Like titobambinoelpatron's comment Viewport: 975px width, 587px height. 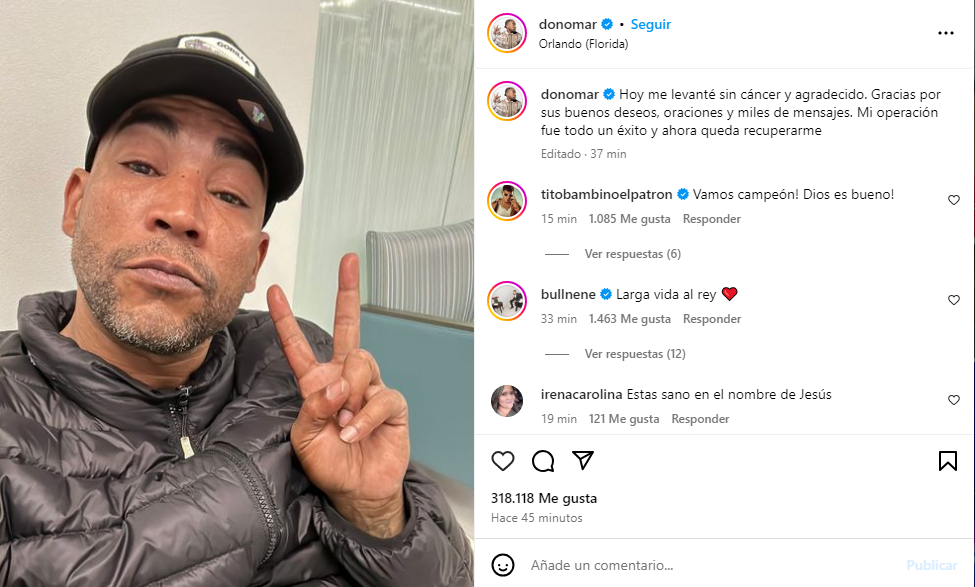(953, 200)
